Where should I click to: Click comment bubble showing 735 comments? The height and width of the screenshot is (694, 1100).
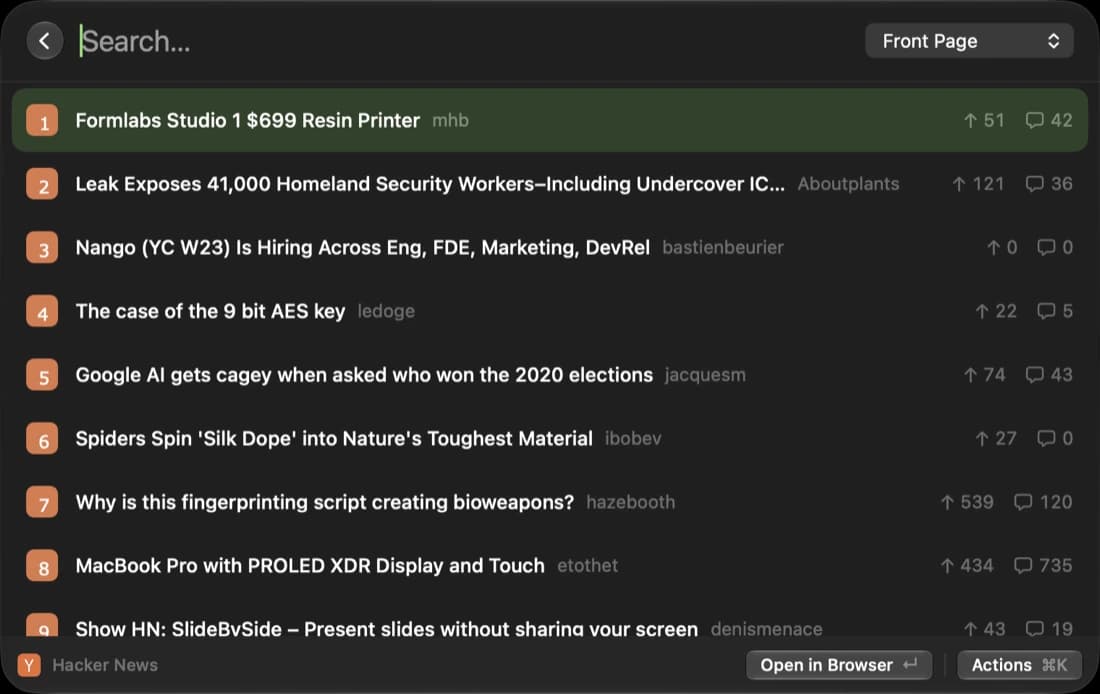tap(1023, 566)
